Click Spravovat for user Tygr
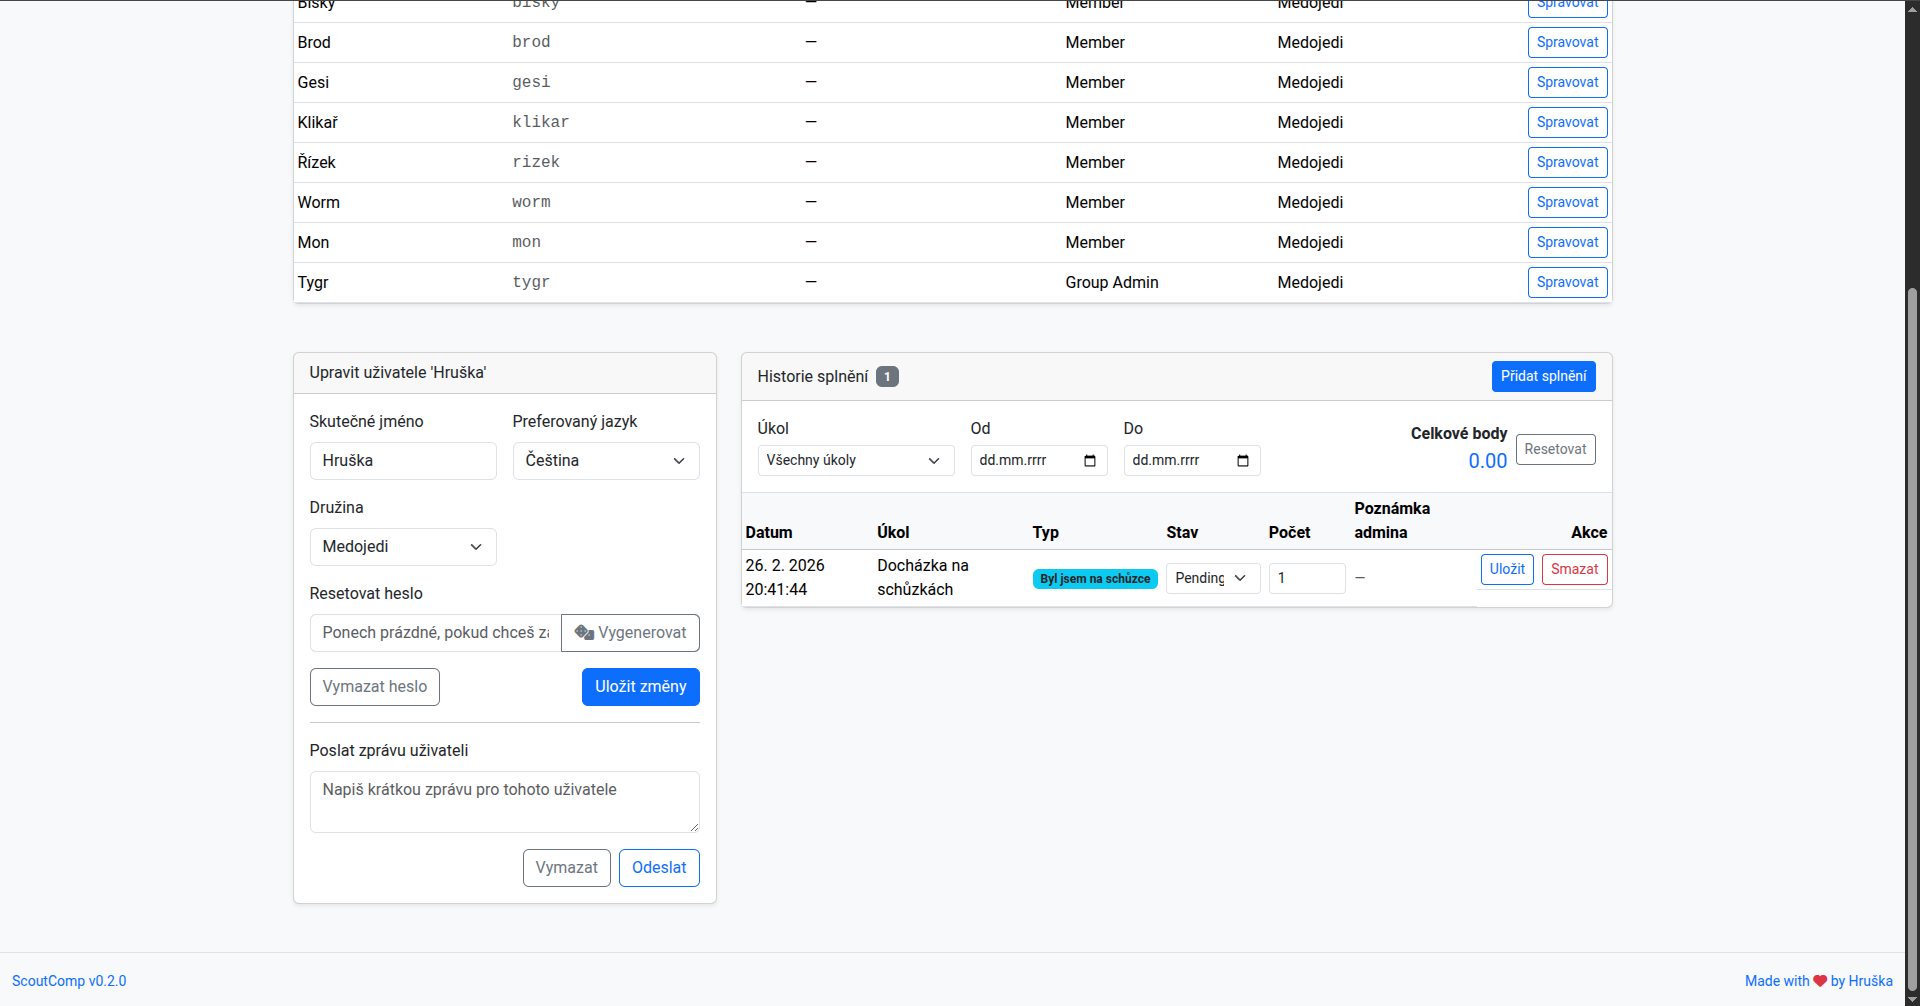This screenshot has height=1006, width=1920. click(1566, 283)
